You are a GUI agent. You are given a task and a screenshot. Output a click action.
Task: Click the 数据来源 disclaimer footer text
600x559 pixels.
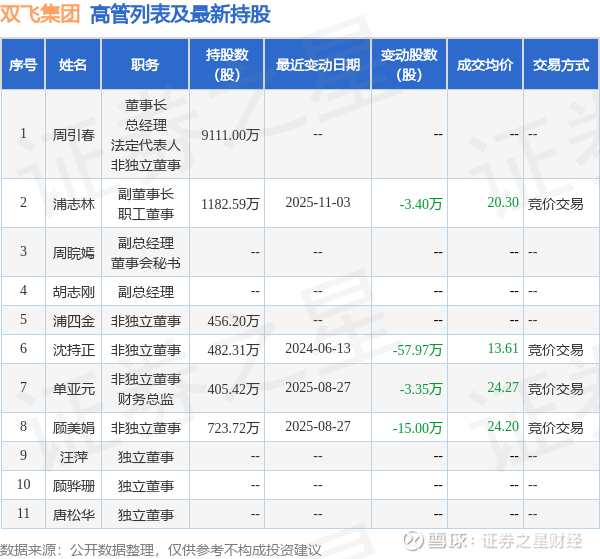161,550
